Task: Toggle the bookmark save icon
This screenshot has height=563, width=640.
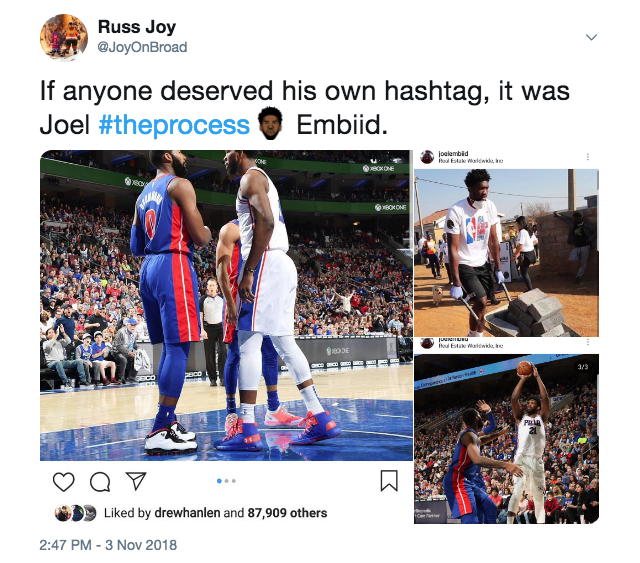Action: (x=389, y=481)
